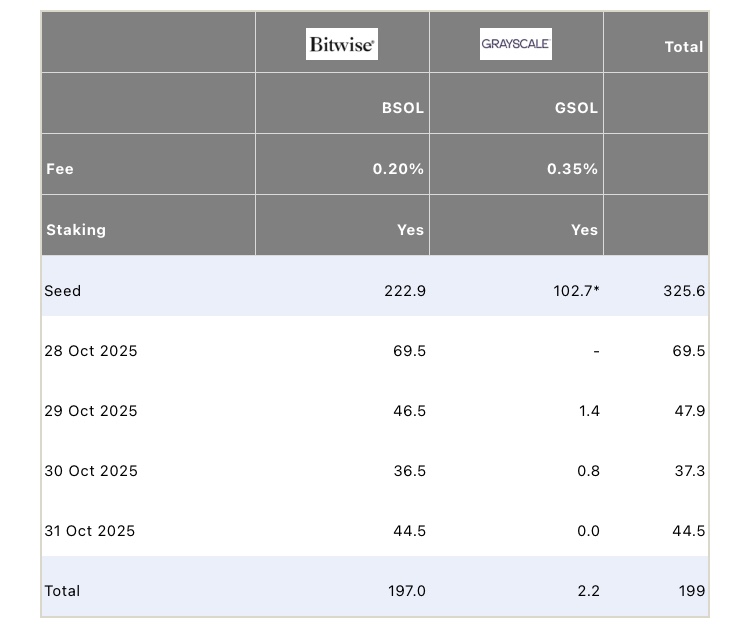Click the Seed row label
This screenshot has width=750, height=636.
[x=62, y=291]
